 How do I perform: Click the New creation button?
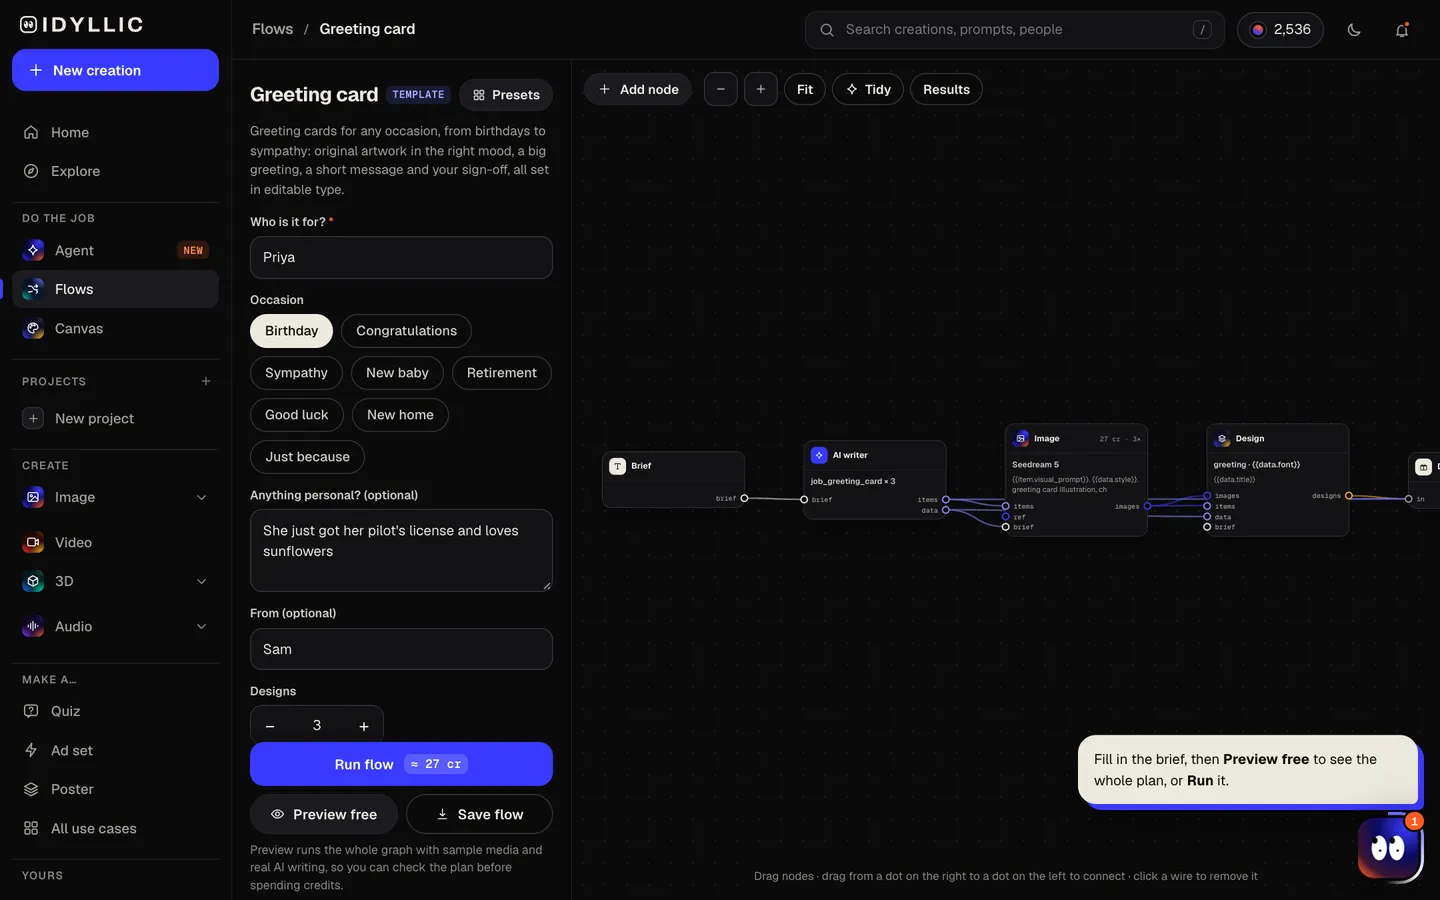115,70
